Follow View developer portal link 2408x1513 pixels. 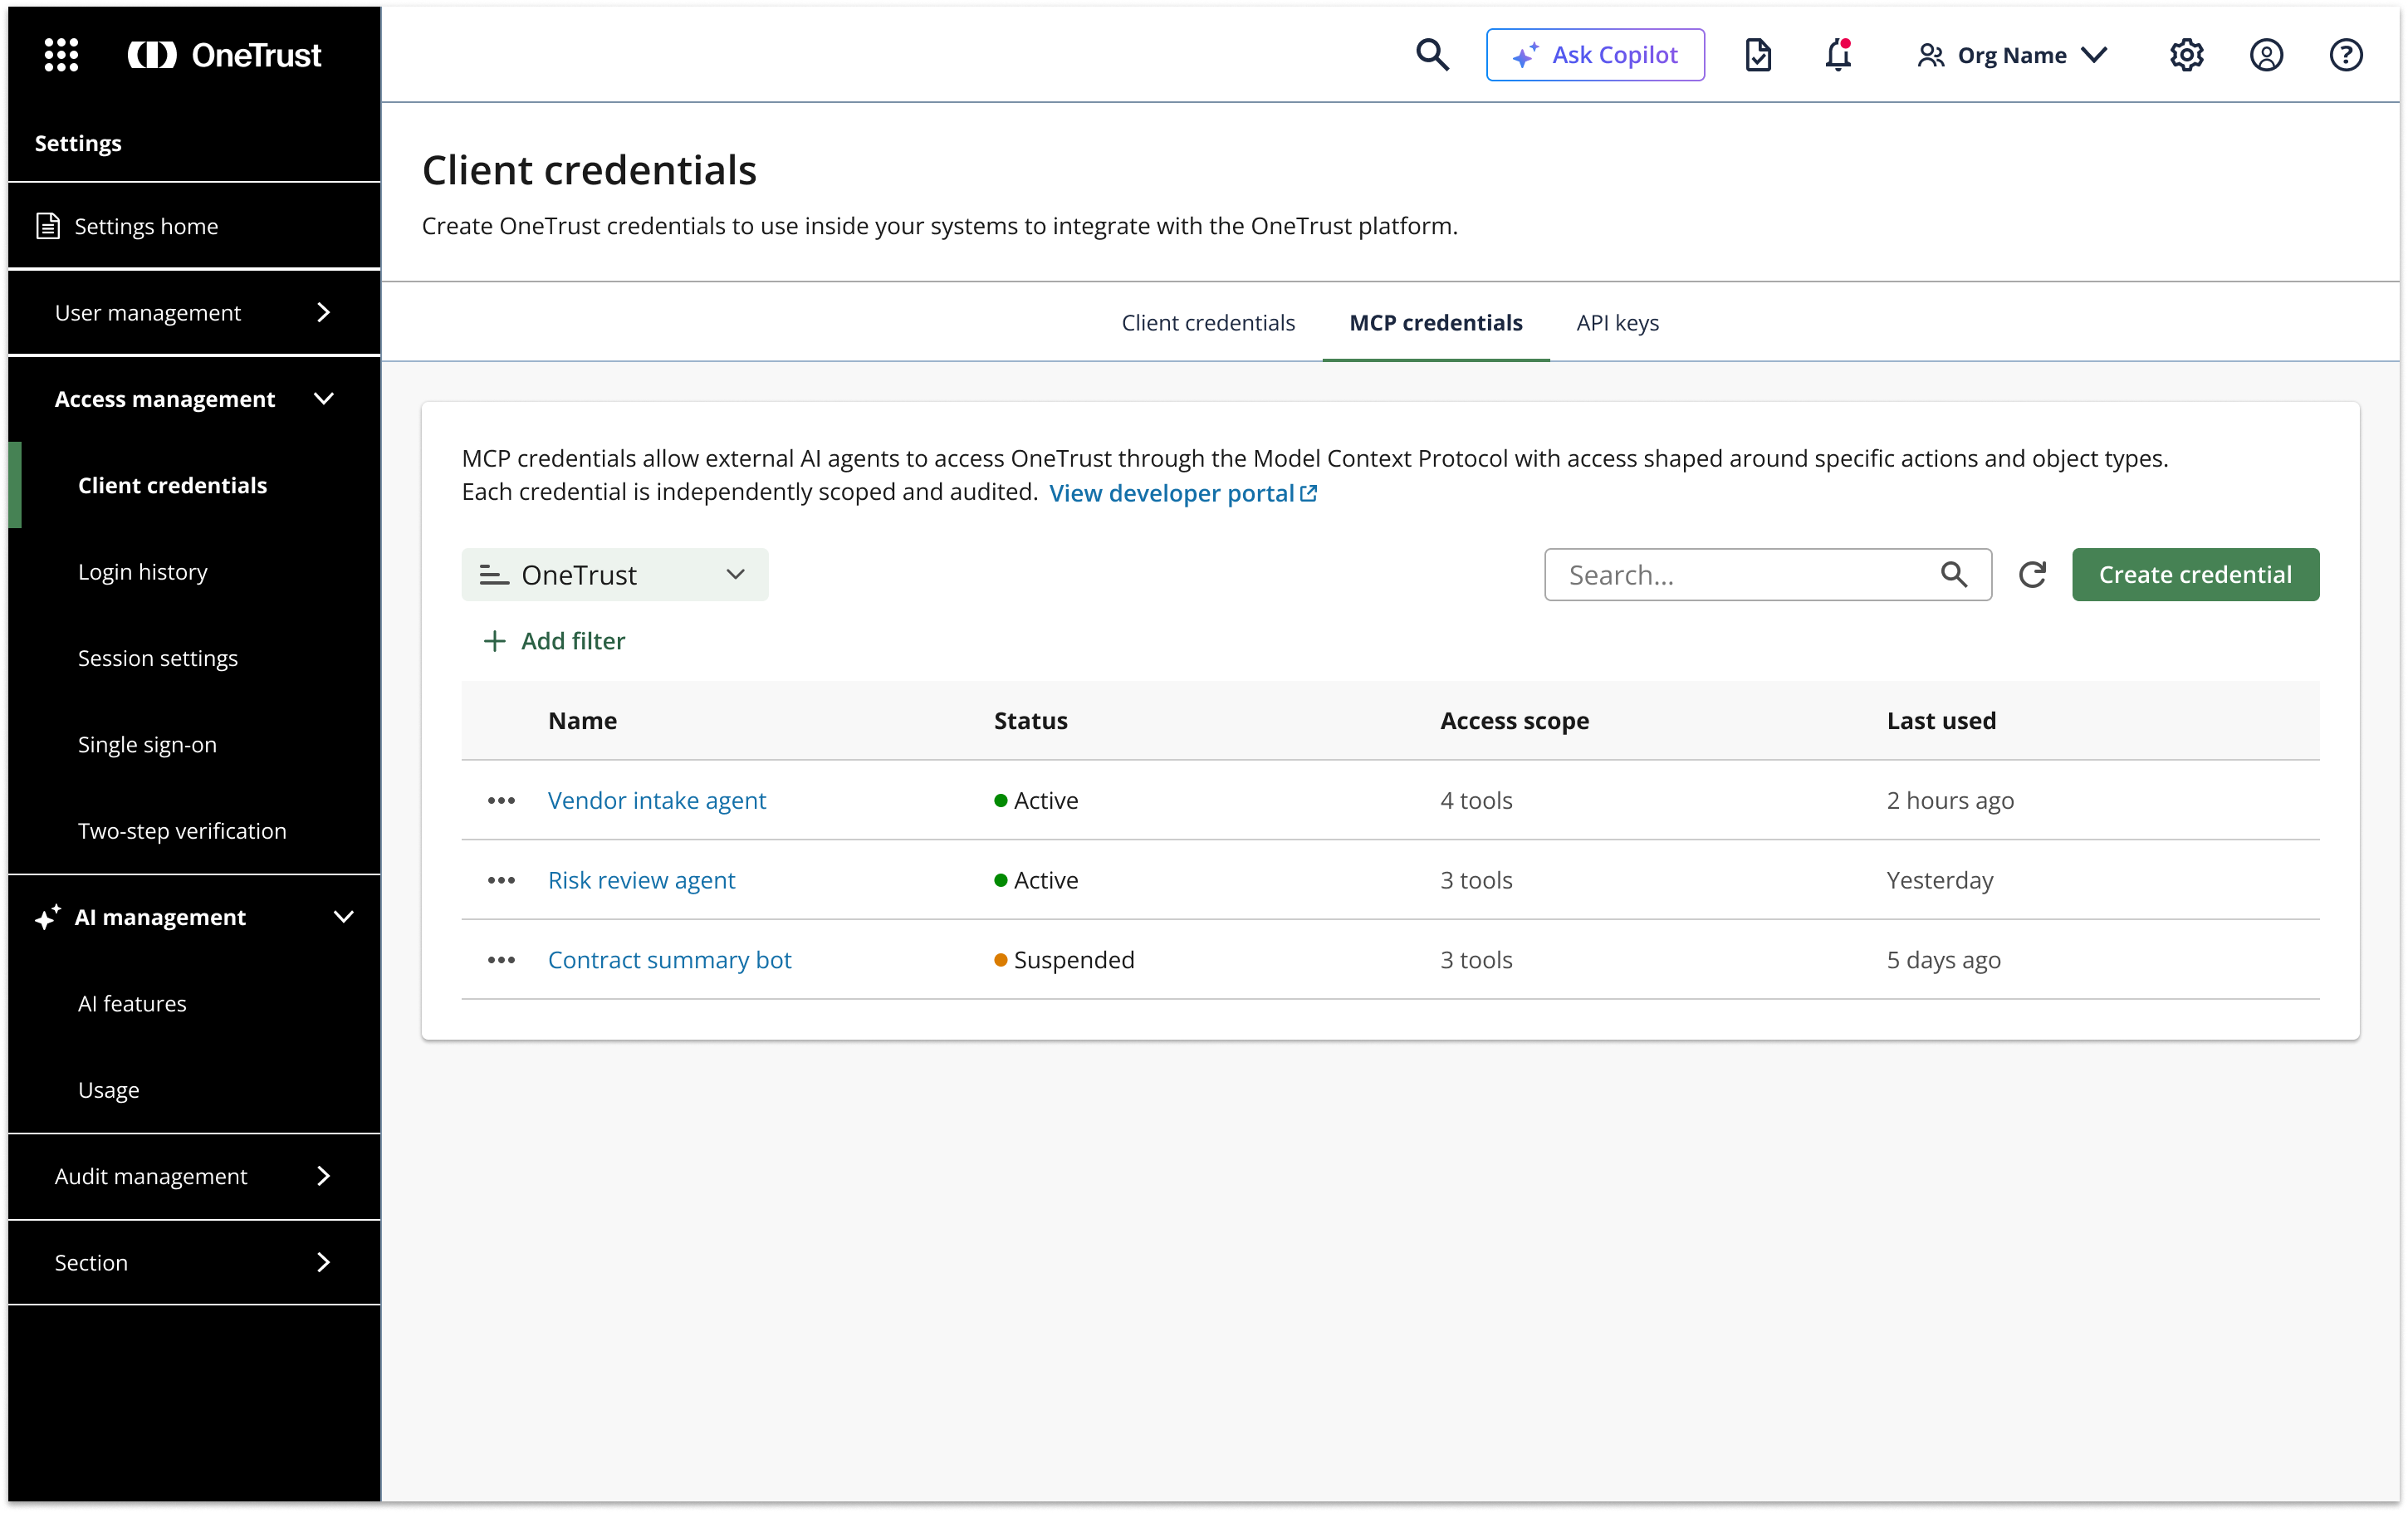[1183, 493]
